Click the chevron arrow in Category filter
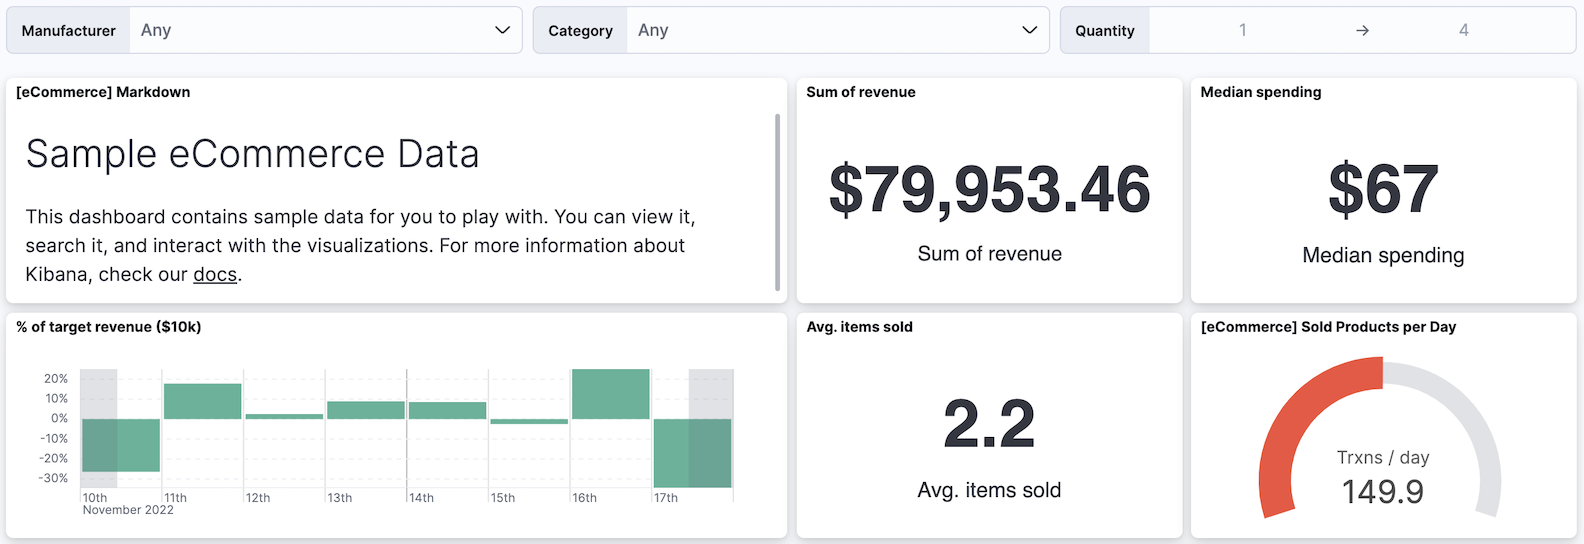Screen dimensions: 1584x544 point(1029,30)
